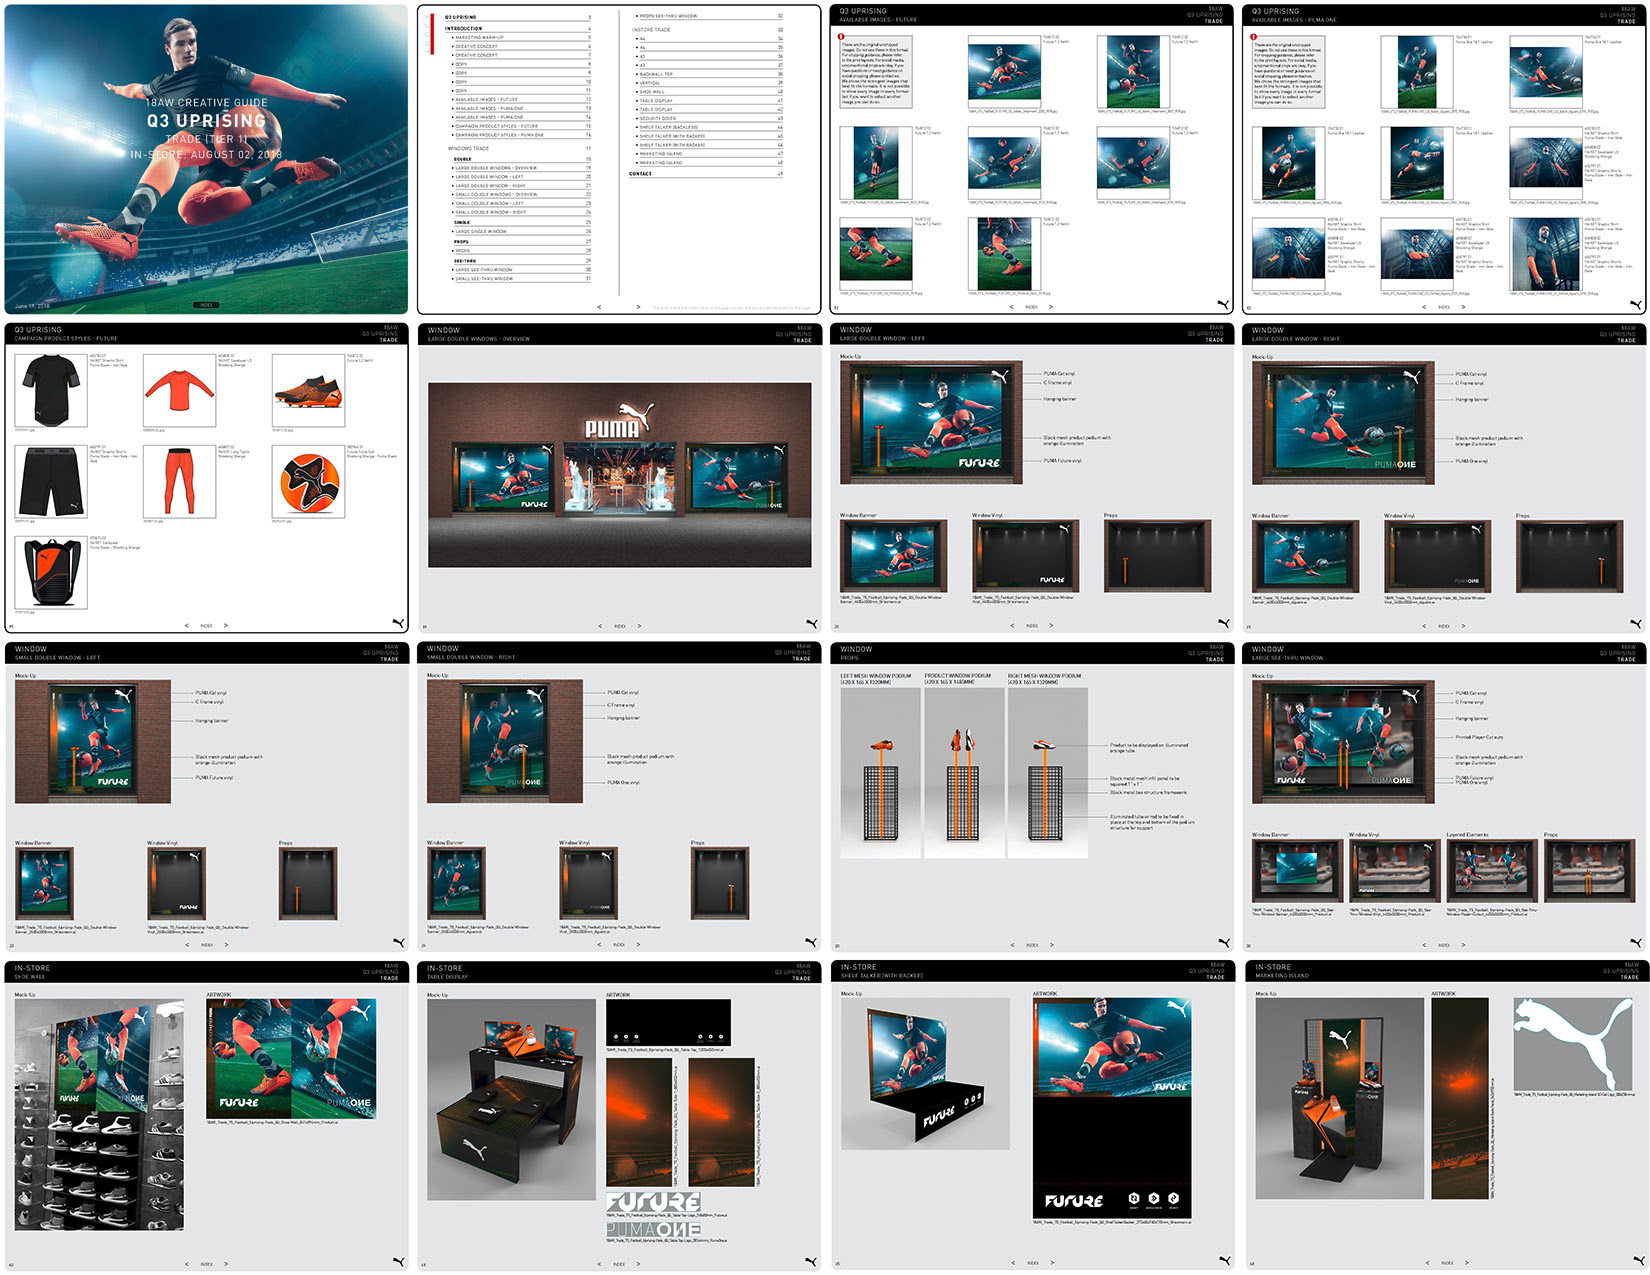Previous page arrow on In-Store Table Display page
Image resolution: width=1650 pixels, height=1275 pixels.
coord(599,1264)
